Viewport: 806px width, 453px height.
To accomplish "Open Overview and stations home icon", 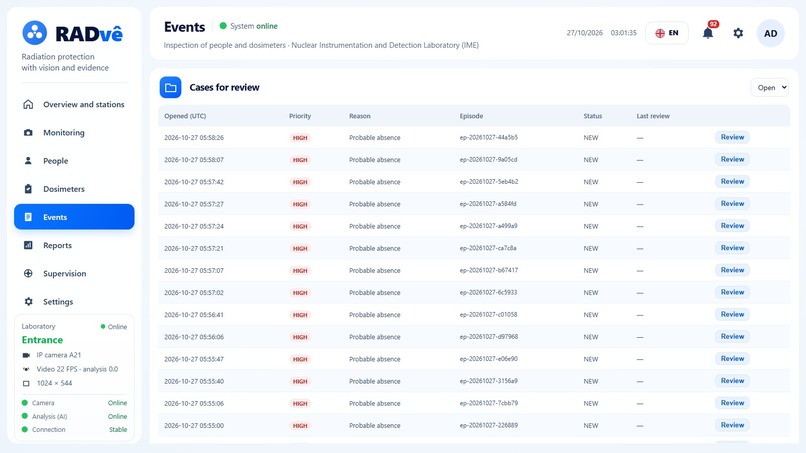I will (28, 104).
